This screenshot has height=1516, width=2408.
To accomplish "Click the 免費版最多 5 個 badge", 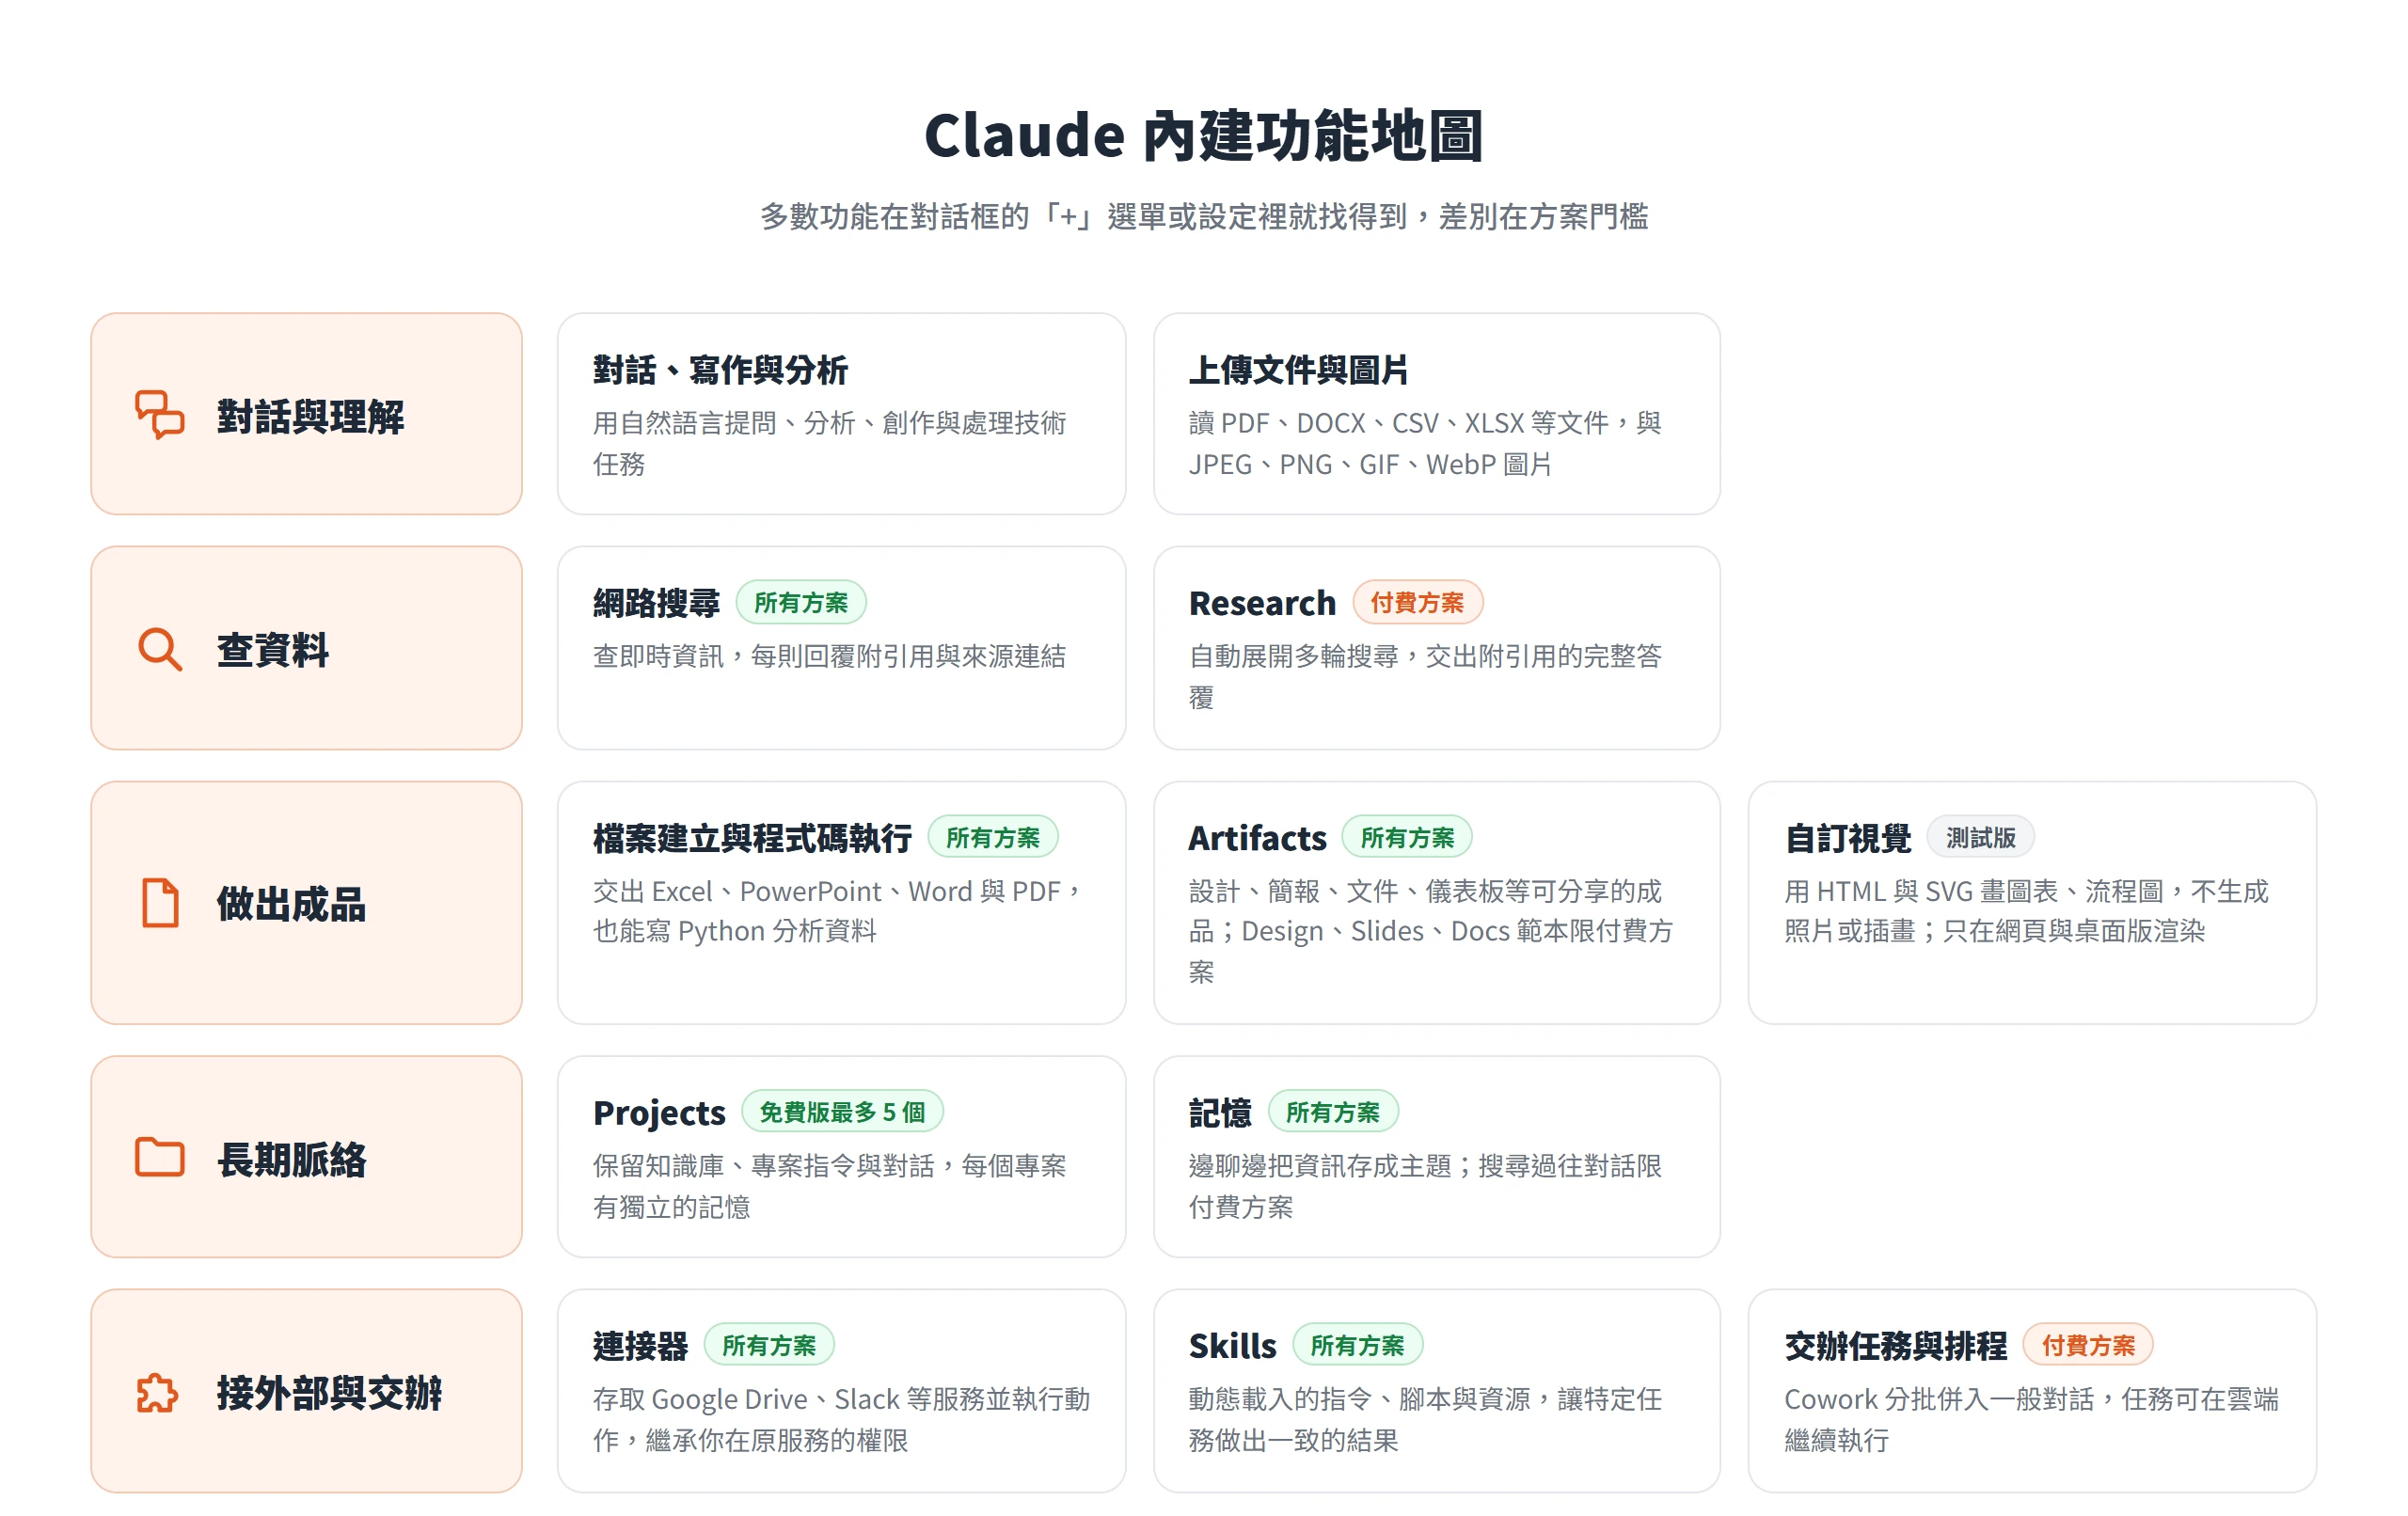I will (842, 1112).
